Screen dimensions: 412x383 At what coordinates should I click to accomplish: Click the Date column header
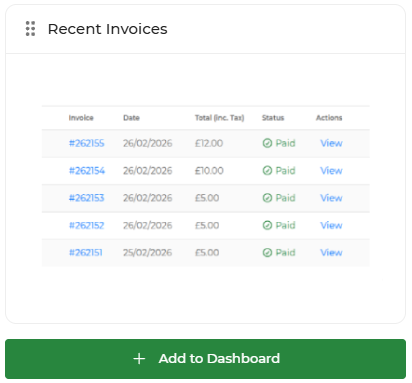click(x=131, y=118)
